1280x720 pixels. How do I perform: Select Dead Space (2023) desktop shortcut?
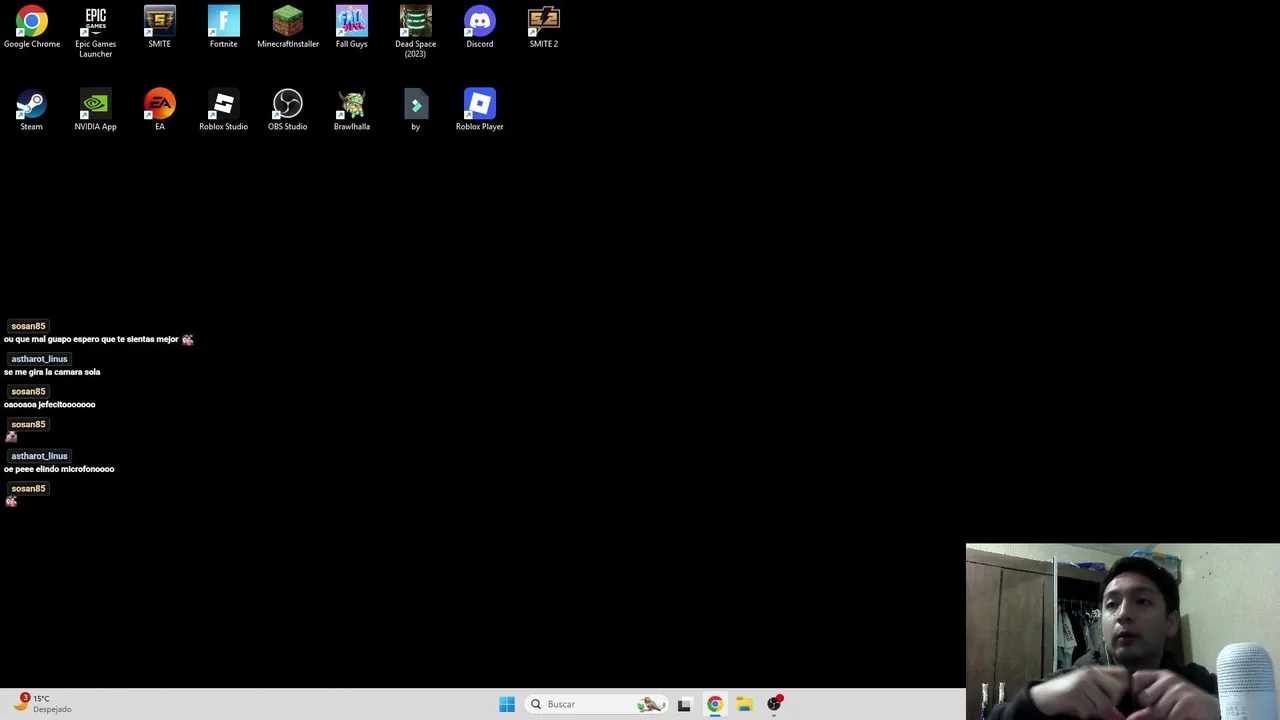click(x=415, y=32)
